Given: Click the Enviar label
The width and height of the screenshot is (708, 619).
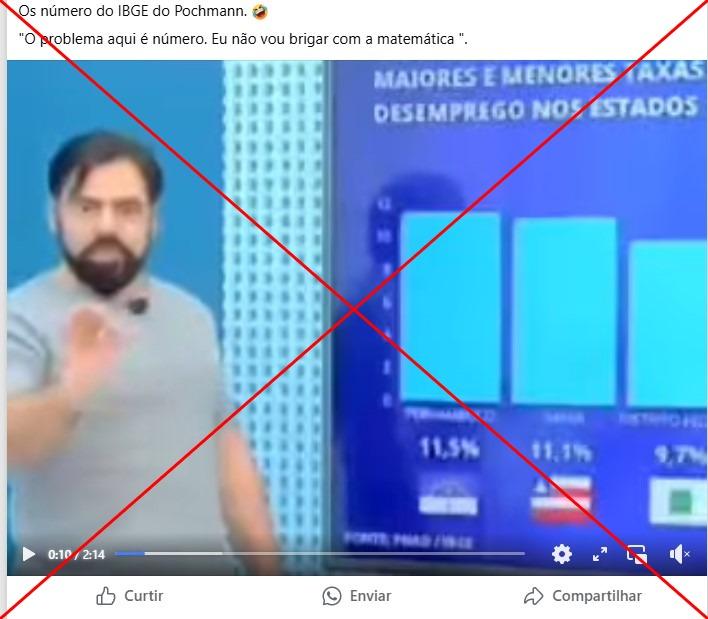Looking at the screenshot, I should [x=370, y=596].
